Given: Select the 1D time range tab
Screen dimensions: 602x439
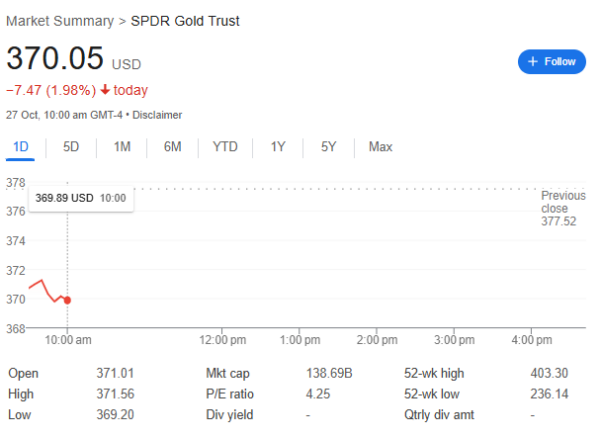Looking at the screenshot, I should pyautogui.click(x=20, y=147).
